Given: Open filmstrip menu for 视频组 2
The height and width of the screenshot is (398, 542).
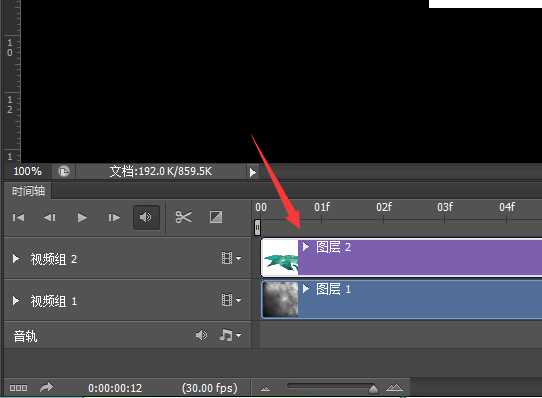Looking at the screenshot, I should pos(231,258).
